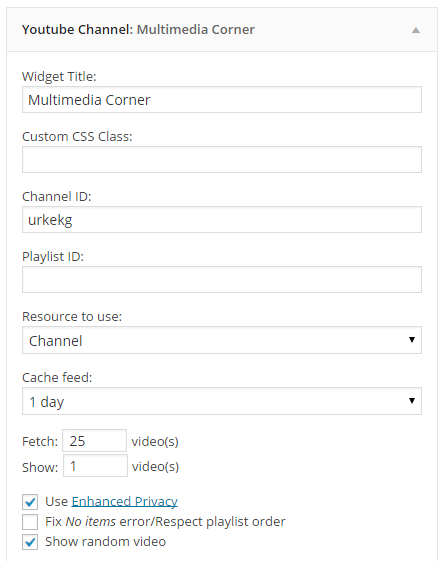Screen dimensions: 444x561
Task: Click the Cache feed dropdown arrow
Action: coord(412,400)
